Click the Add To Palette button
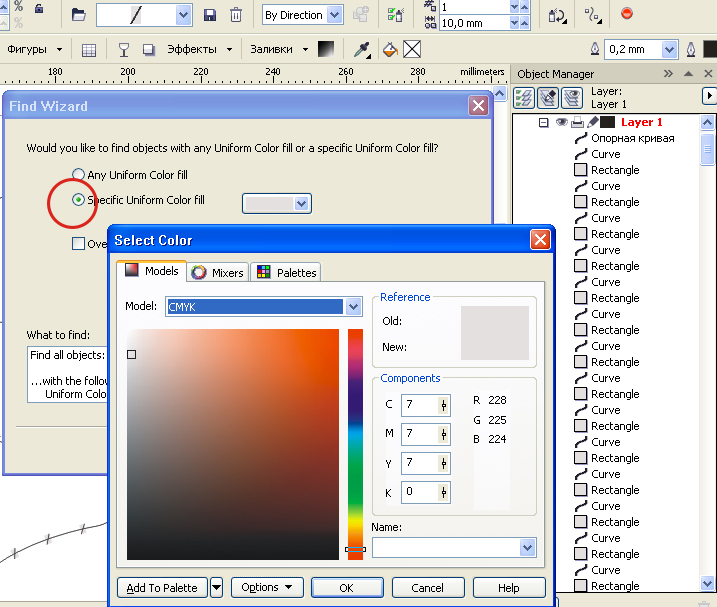The image size is (717, 607). [162, 588]
